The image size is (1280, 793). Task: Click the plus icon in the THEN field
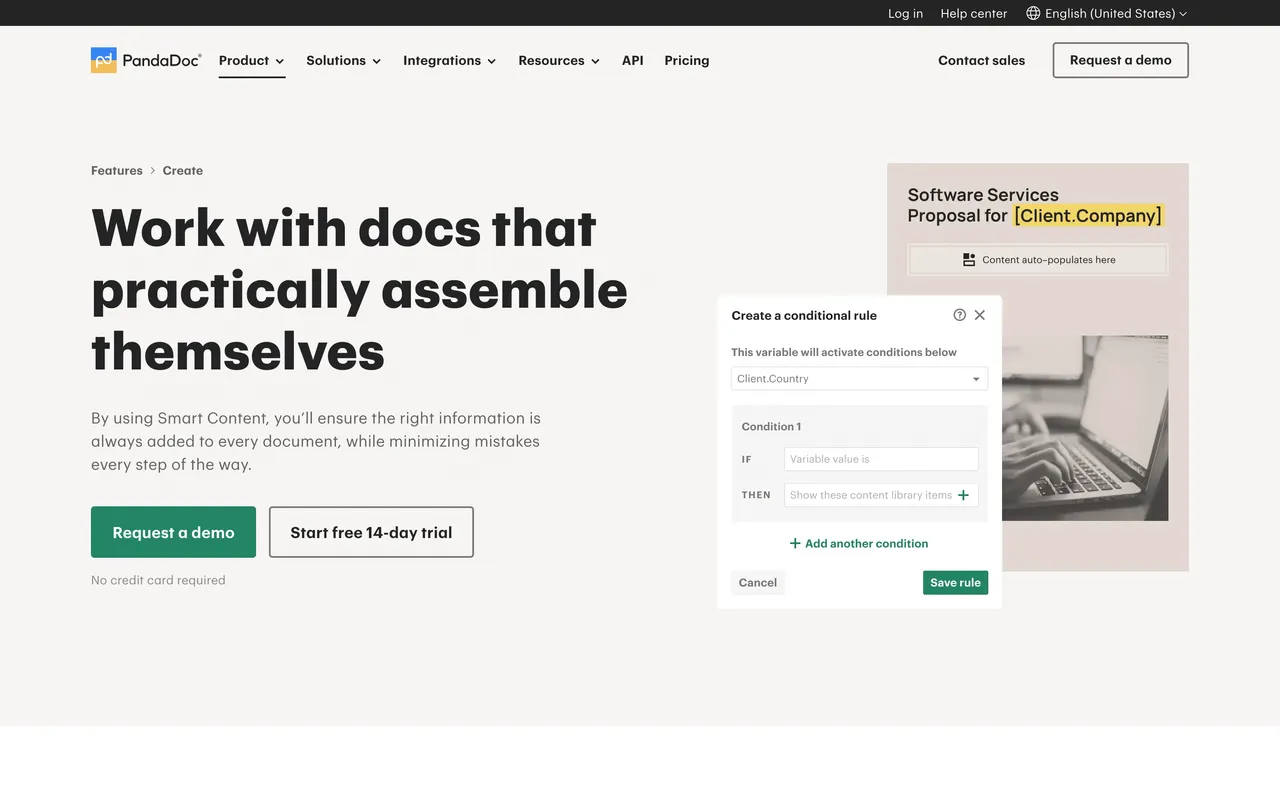point(963,494)
